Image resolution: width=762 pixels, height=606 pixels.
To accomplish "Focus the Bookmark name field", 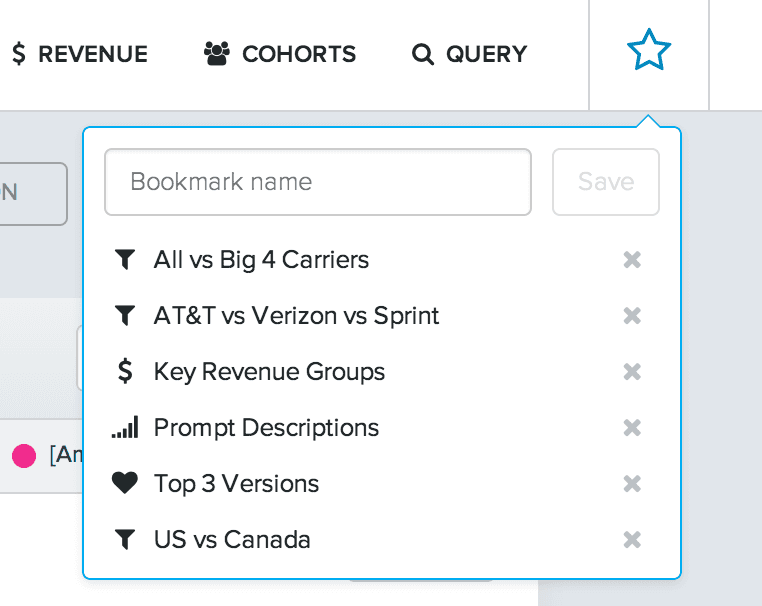I will tap(317, 182).
